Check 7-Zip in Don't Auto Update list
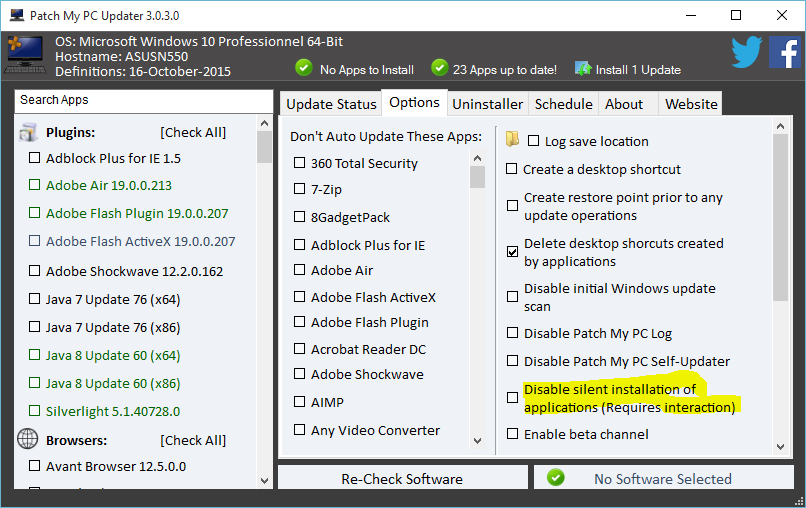The height and width of the screenshot is (508, 806). [x=299, y=189]
